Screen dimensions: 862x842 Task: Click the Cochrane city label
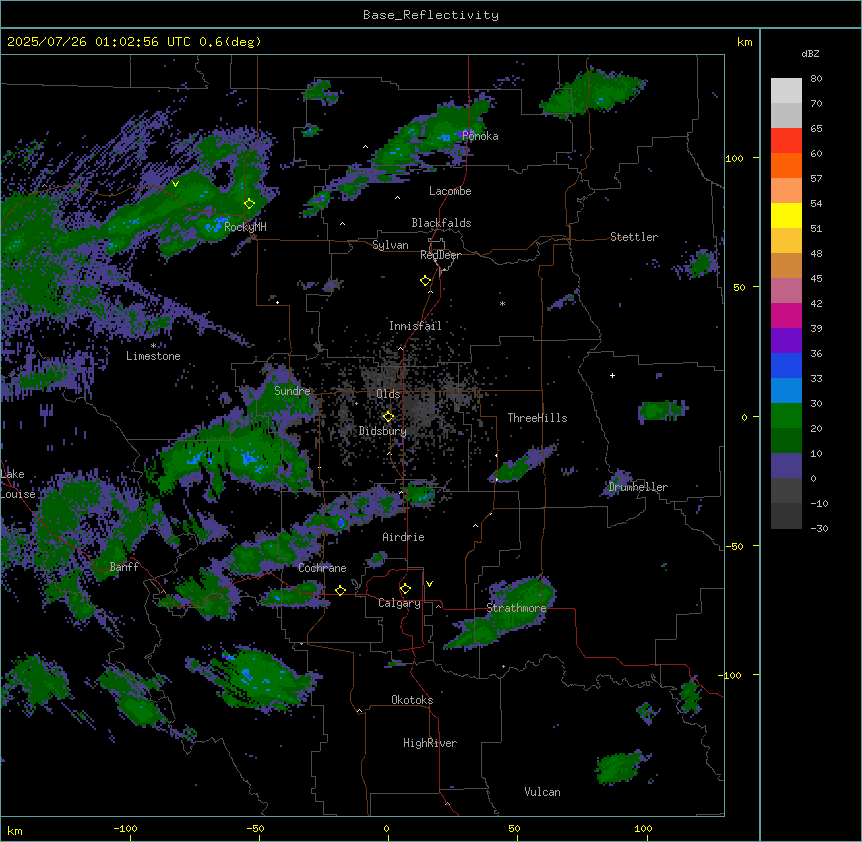[x=322, y=568]
